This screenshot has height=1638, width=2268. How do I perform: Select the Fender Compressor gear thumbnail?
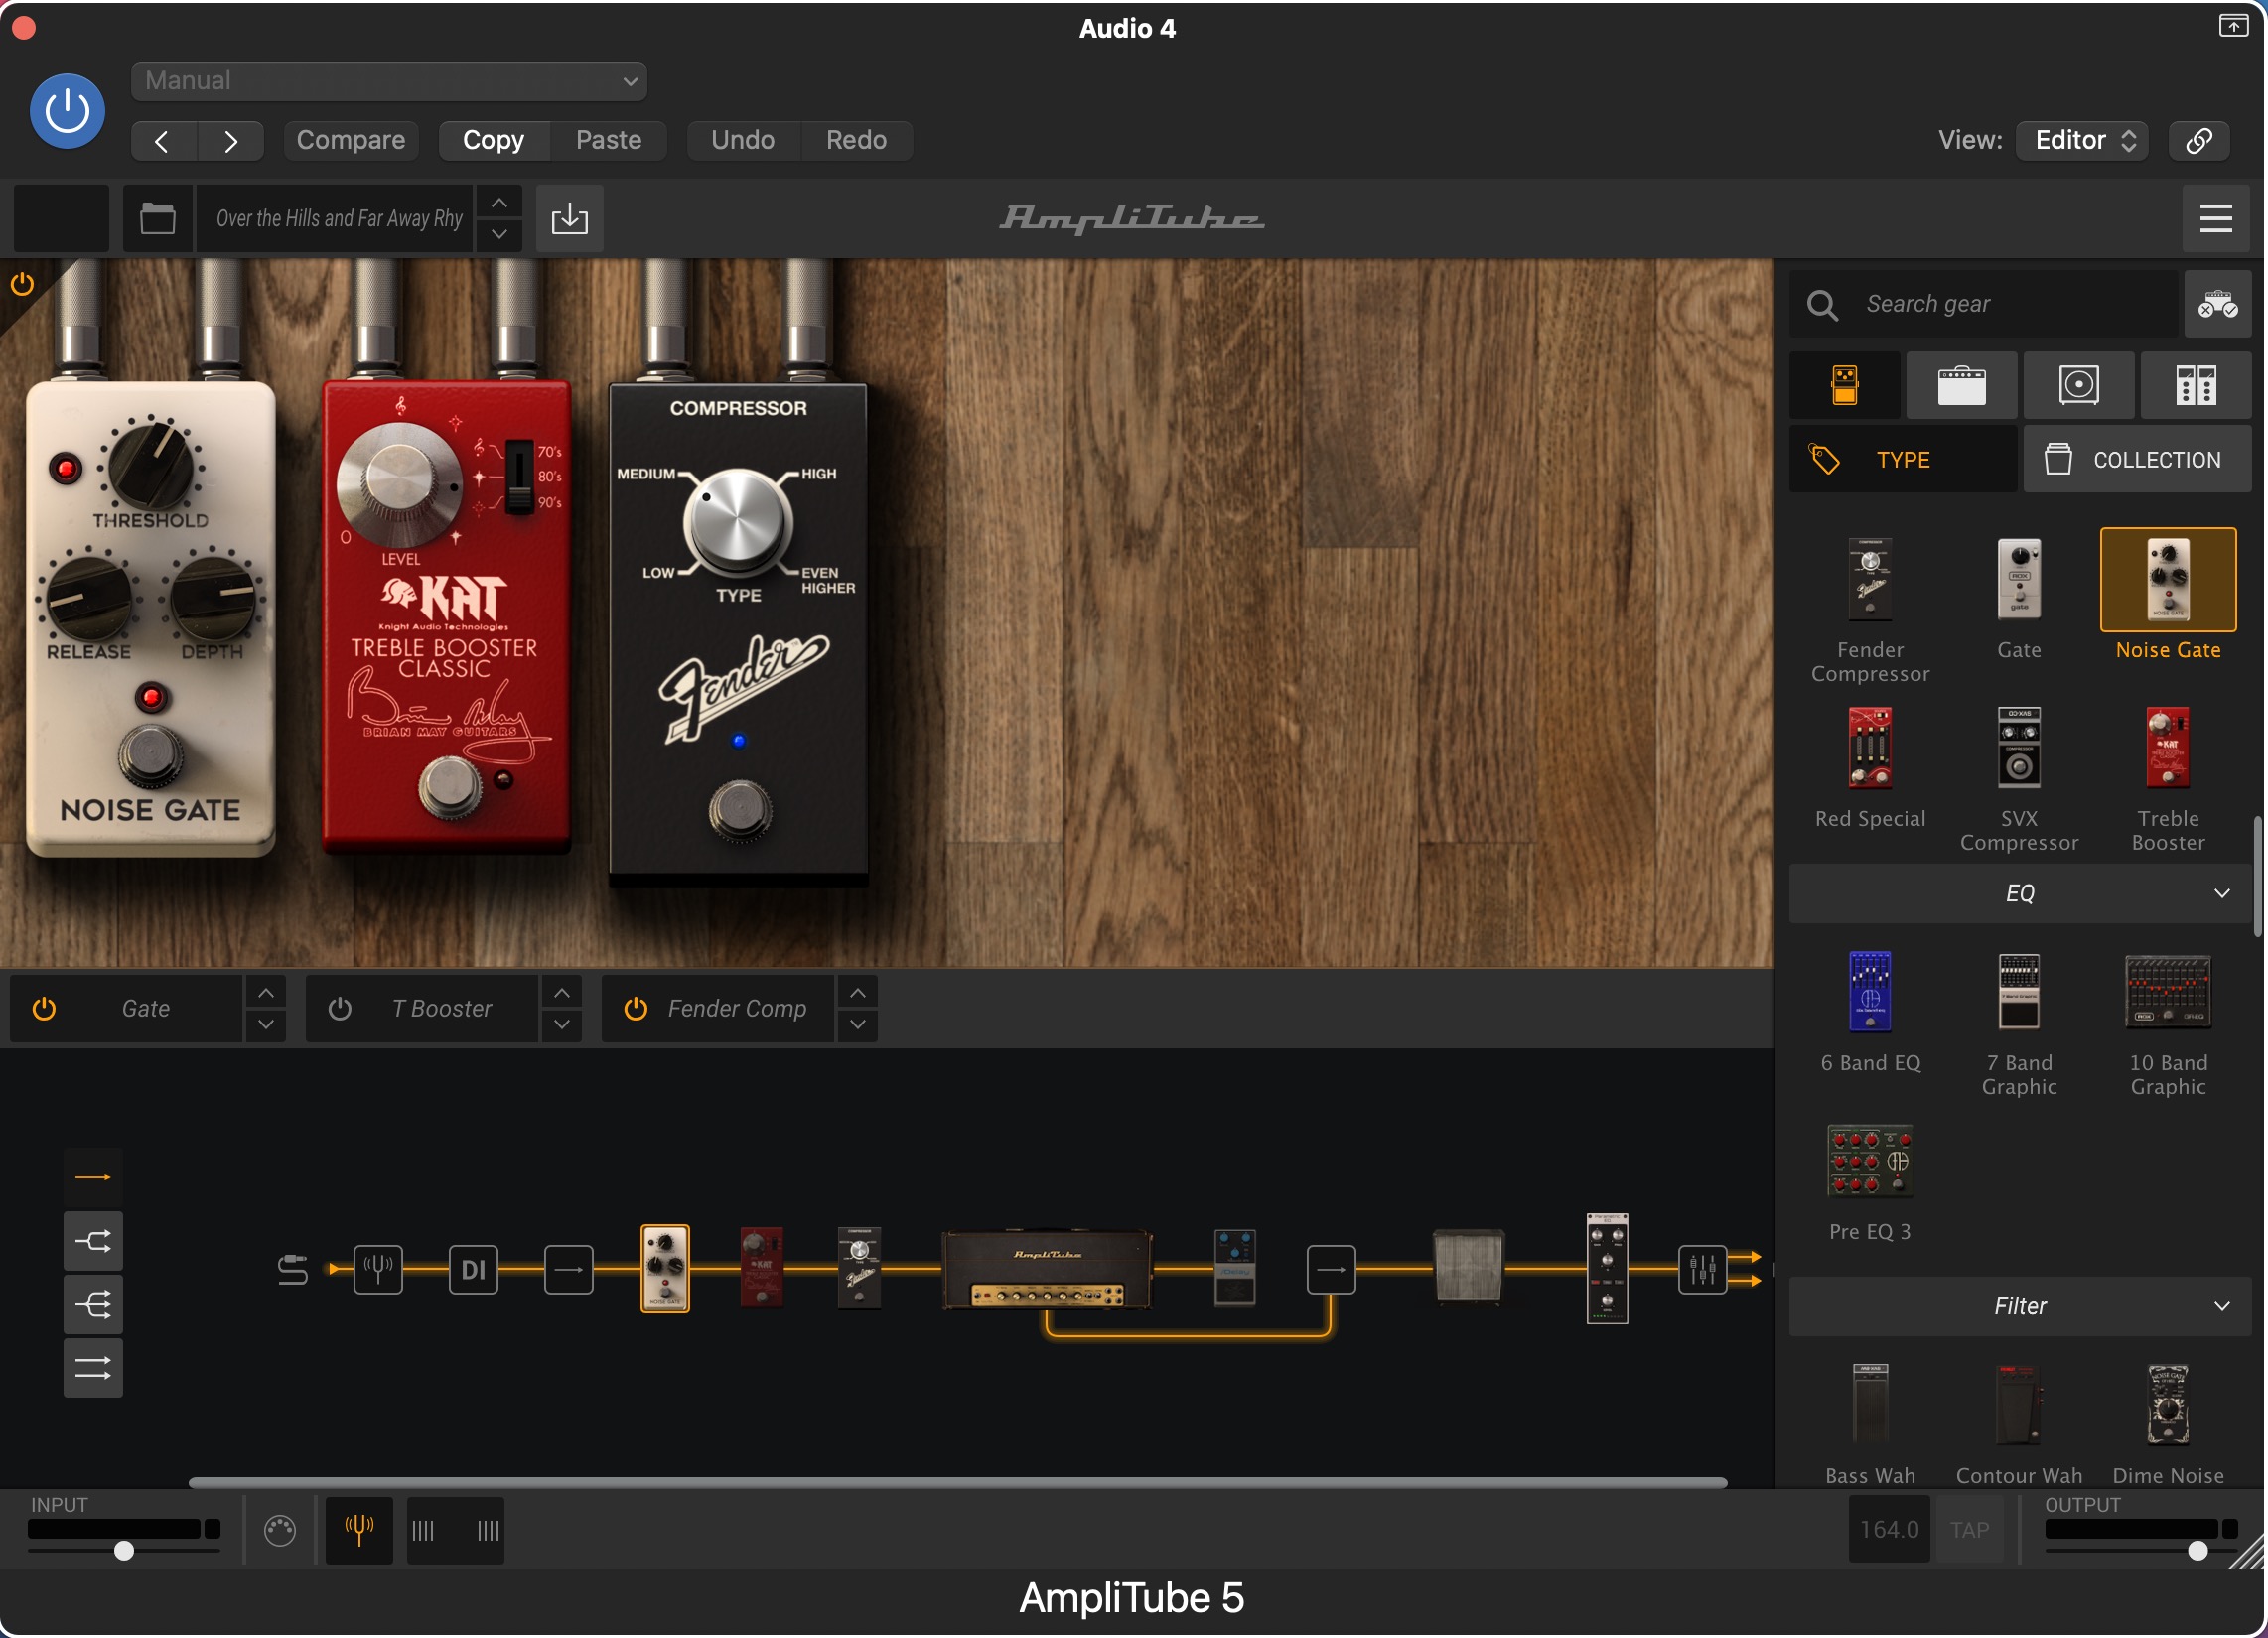click(x=1871, y=580)
